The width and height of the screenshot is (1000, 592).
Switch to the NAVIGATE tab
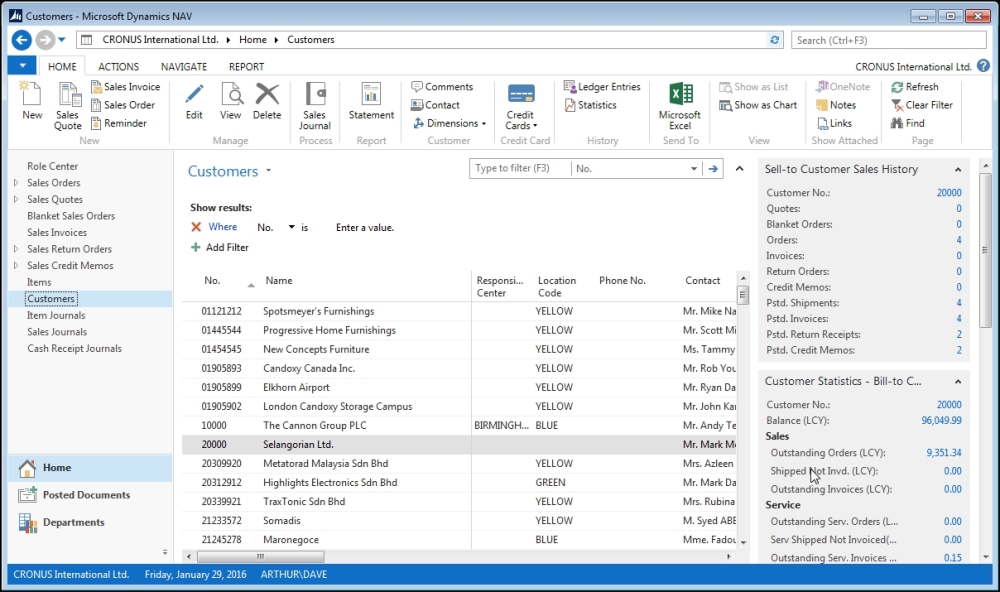pyautogui.click(x=184, y=66)
